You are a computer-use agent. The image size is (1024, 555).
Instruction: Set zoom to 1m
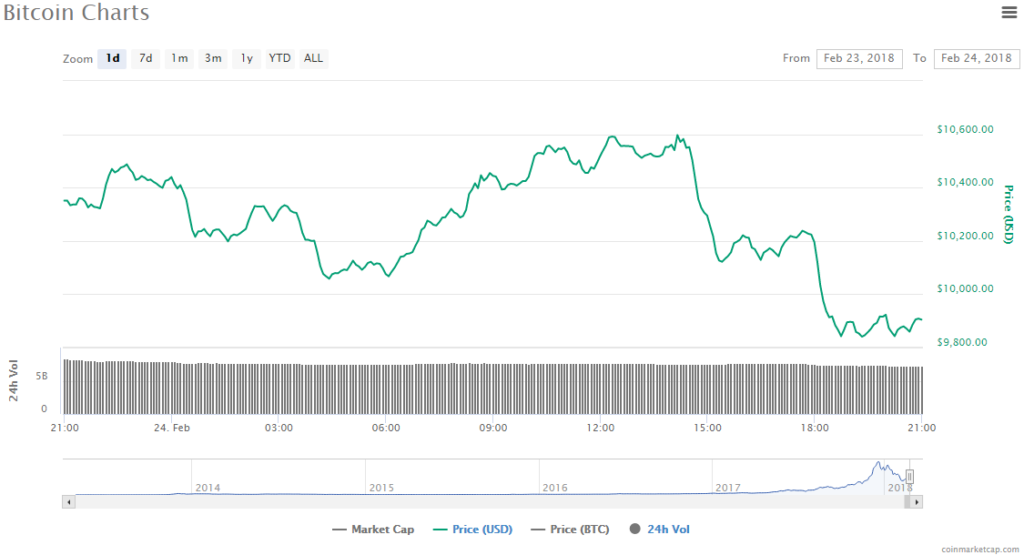pyautogui.click(x=179, y=58)
